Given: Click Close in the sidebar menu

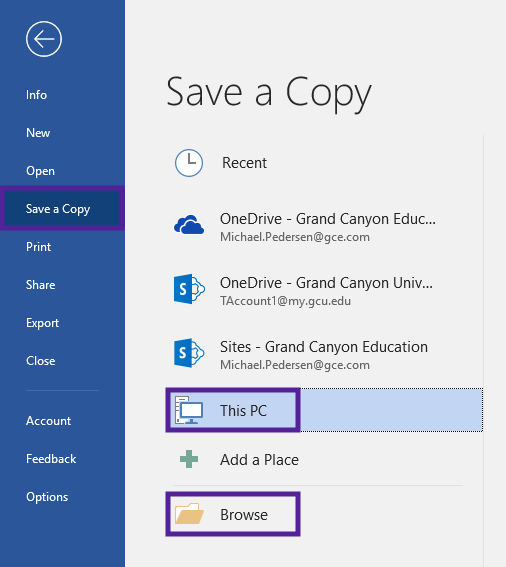Looking at the screenshot, I should coord(41,361).
